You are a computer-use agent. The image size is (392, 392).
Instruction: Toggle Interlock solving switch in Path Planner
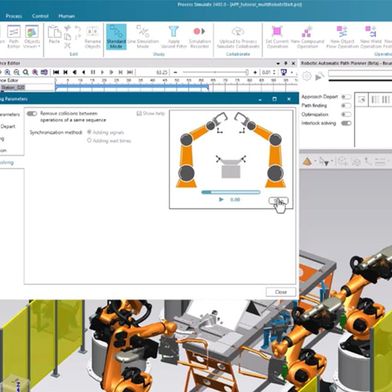pyautogui.click(x=346, y=123)
